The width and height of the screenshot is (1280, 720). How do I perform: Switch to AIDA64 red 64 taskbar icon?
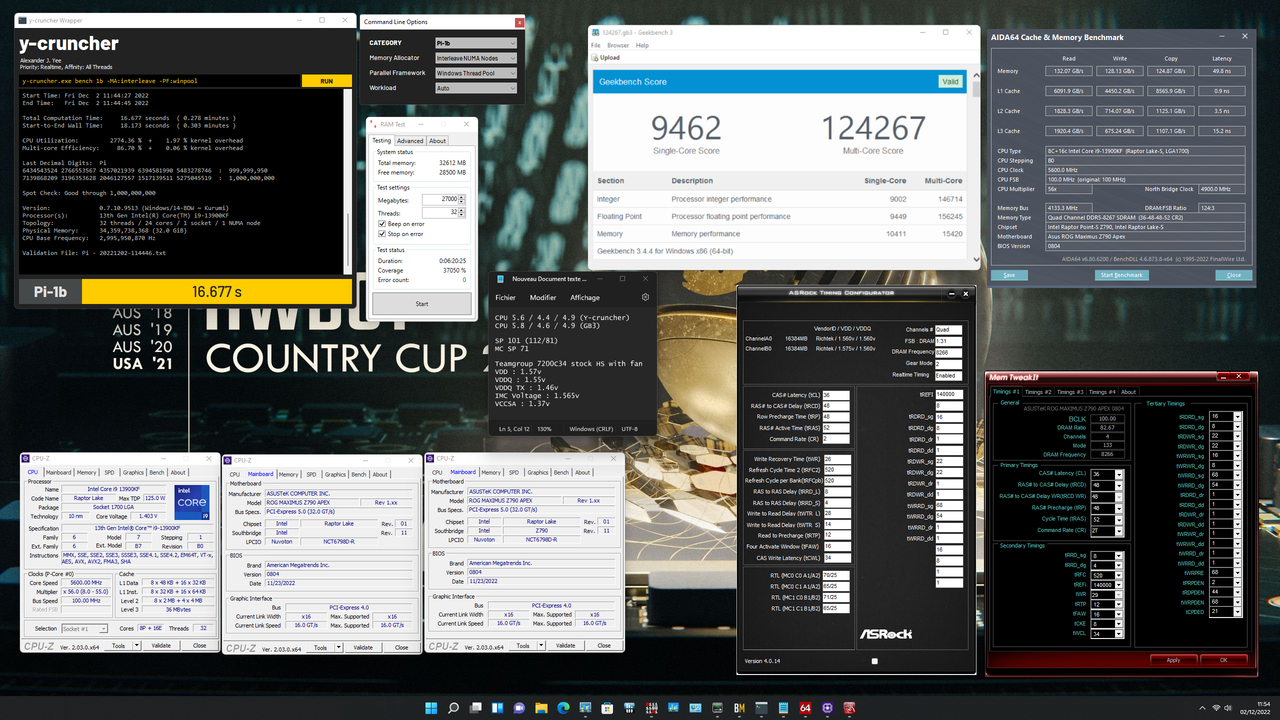tap(805, 708)
